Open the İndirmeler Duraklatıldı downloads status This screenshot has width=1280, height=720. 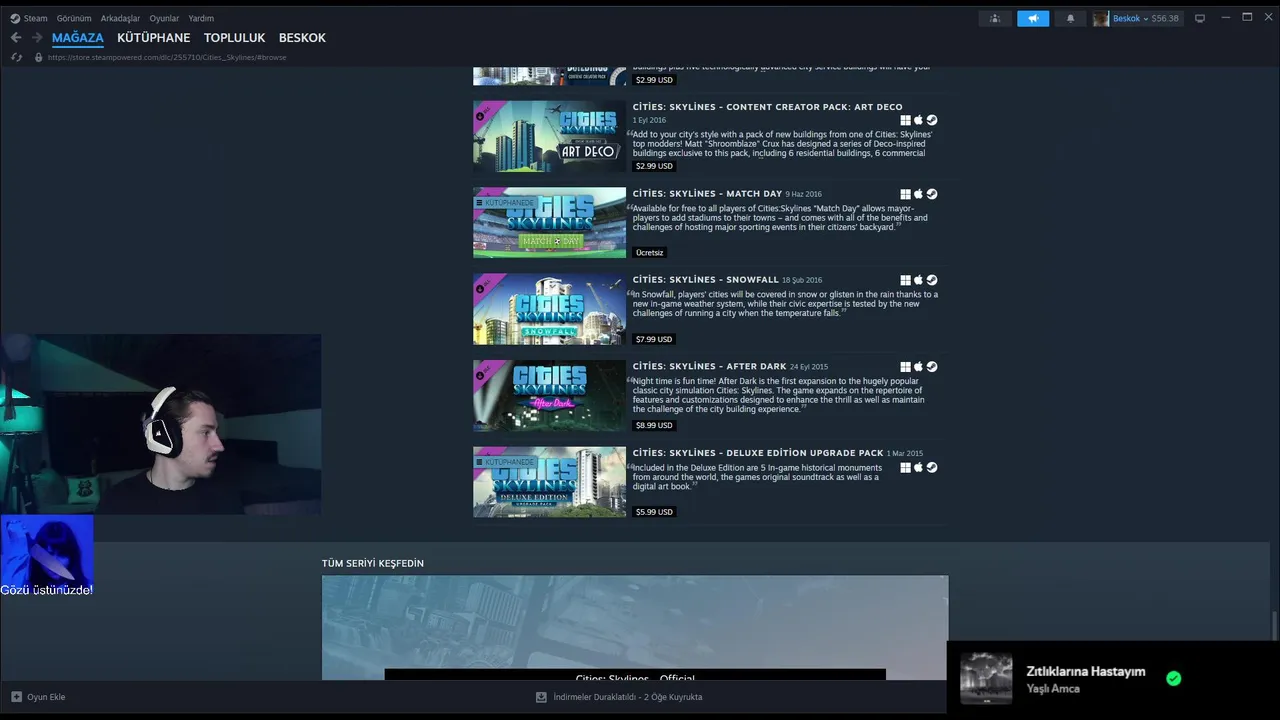619,697
